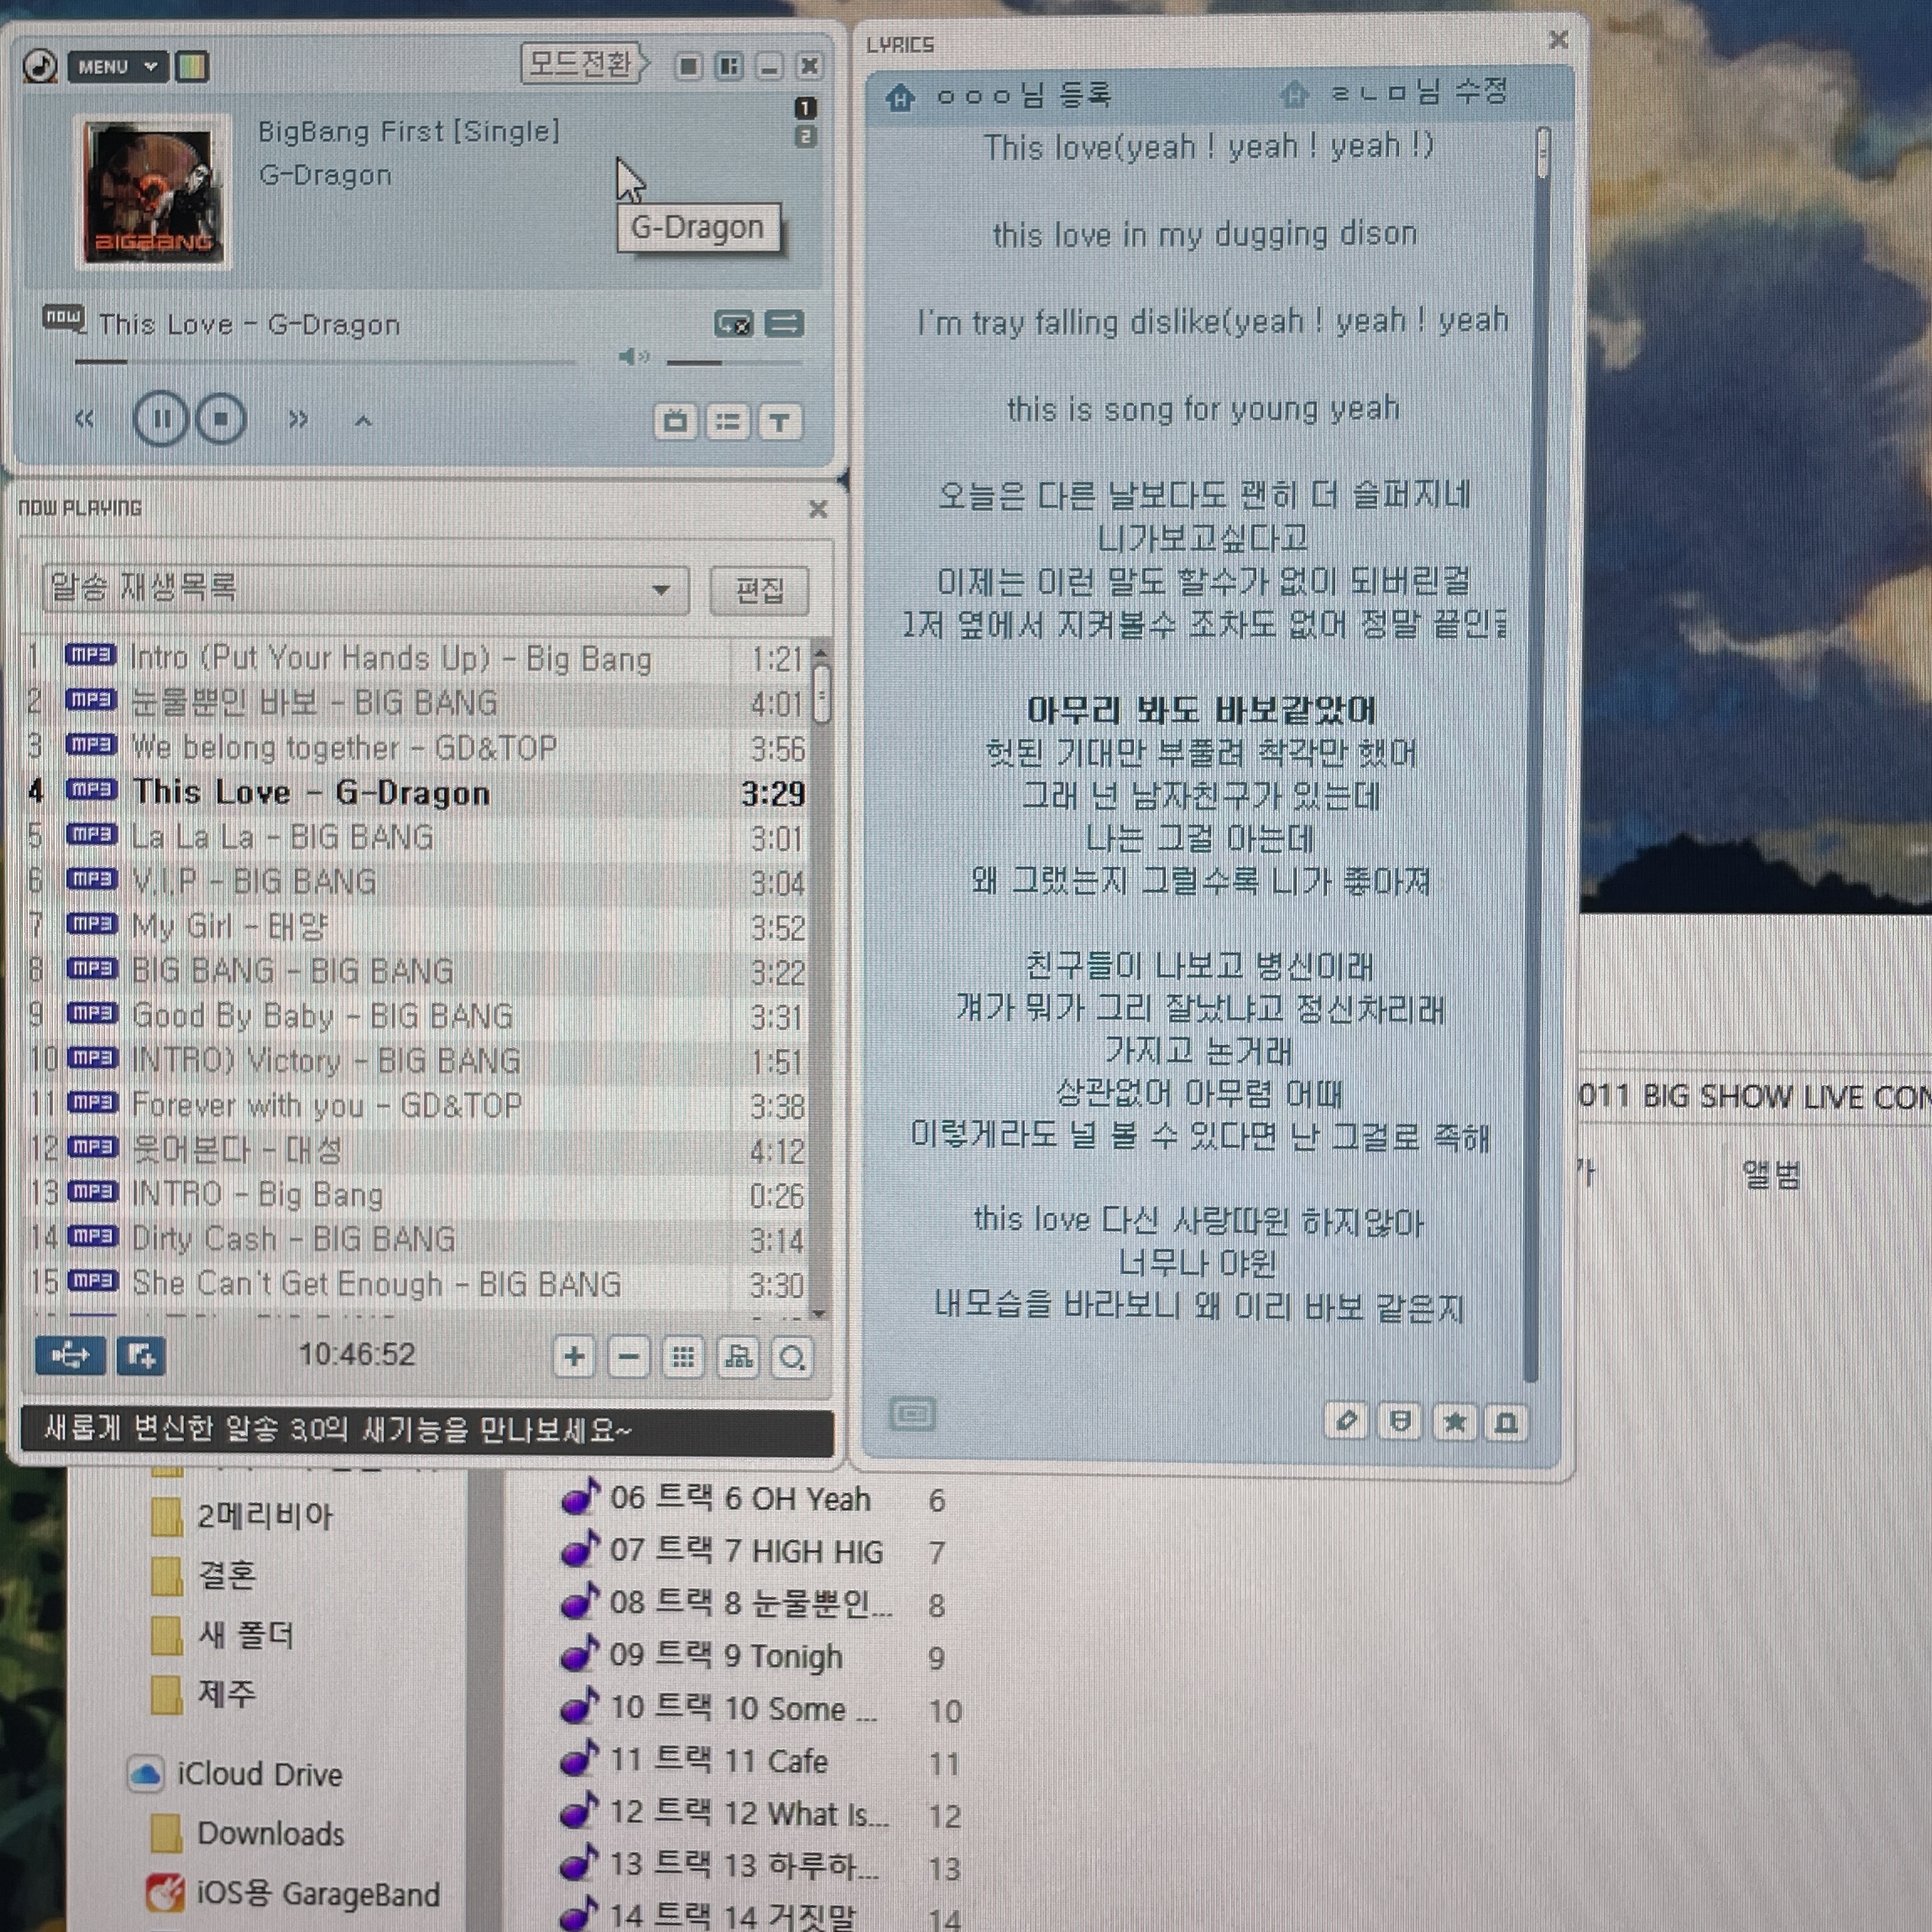This screenshot has height=1932, width=1932.
Task: Toggle the playlist window icon
Action: tap(728, 422)
